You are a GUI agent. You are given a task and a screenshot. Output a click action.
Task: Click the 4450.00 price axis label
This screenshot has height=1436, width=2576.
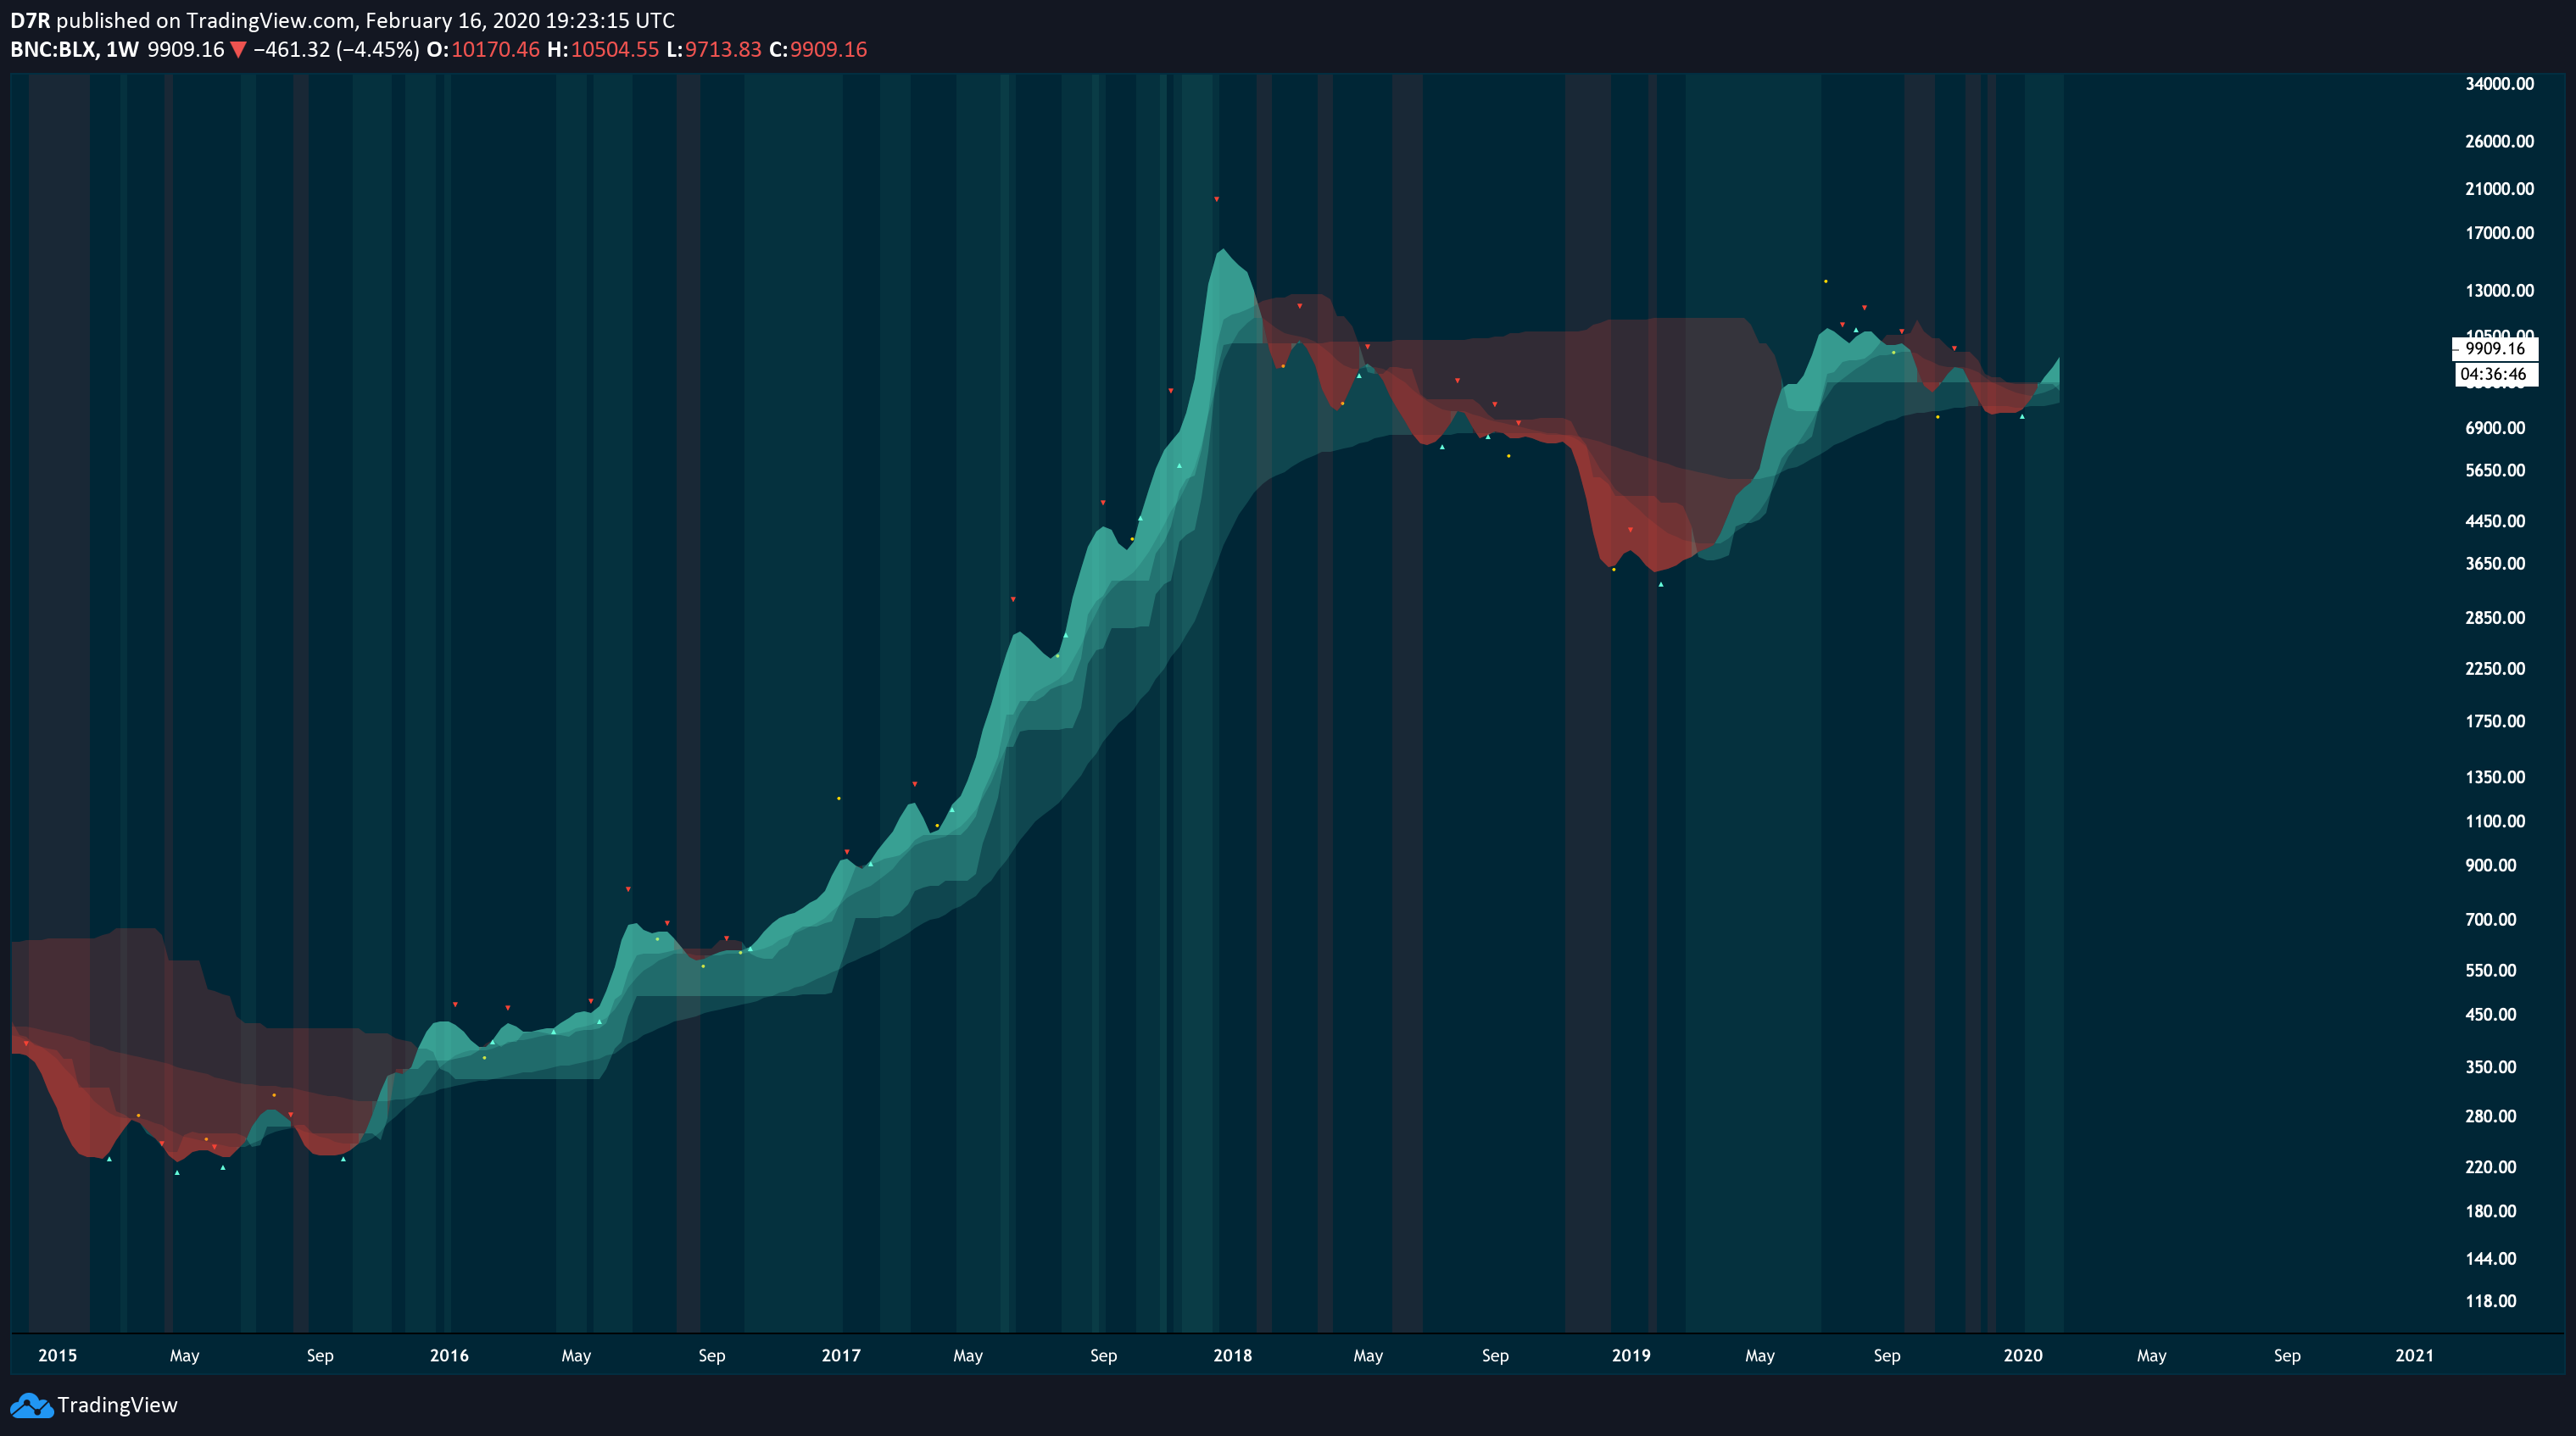[x=2495, y=521]
